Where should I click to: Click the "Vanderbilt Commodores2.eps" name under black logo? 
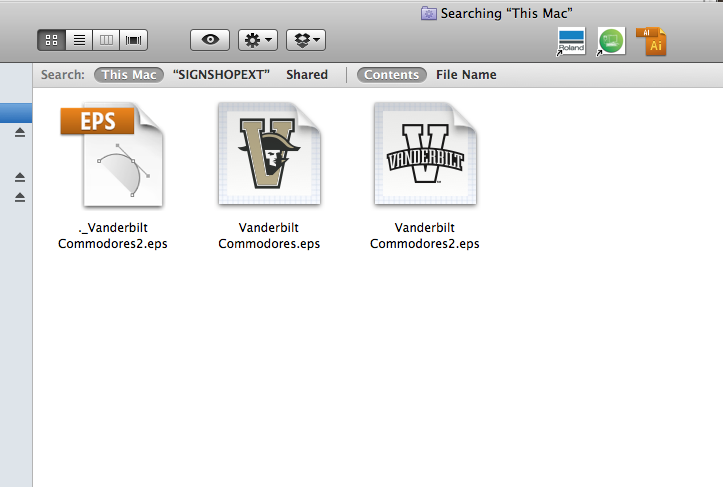tap(425, 236)
